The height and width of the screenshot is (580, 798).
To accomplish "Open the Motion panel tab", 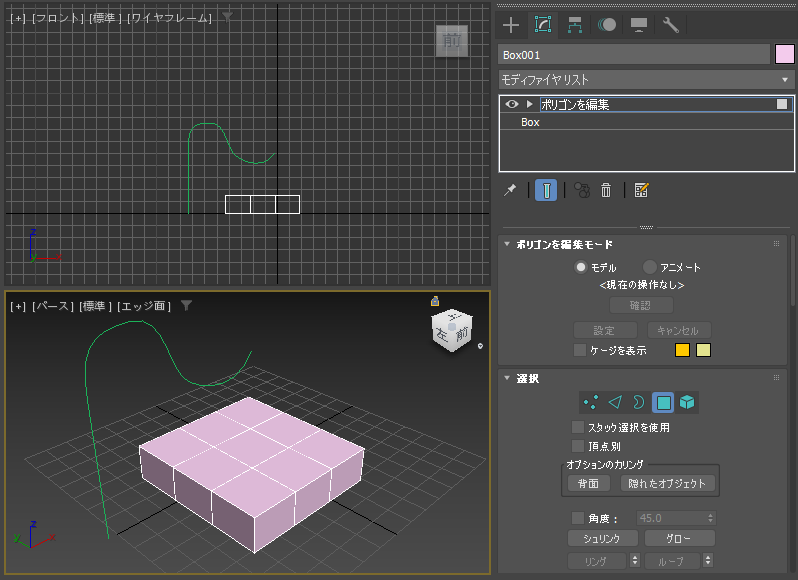I will [607, 25].
